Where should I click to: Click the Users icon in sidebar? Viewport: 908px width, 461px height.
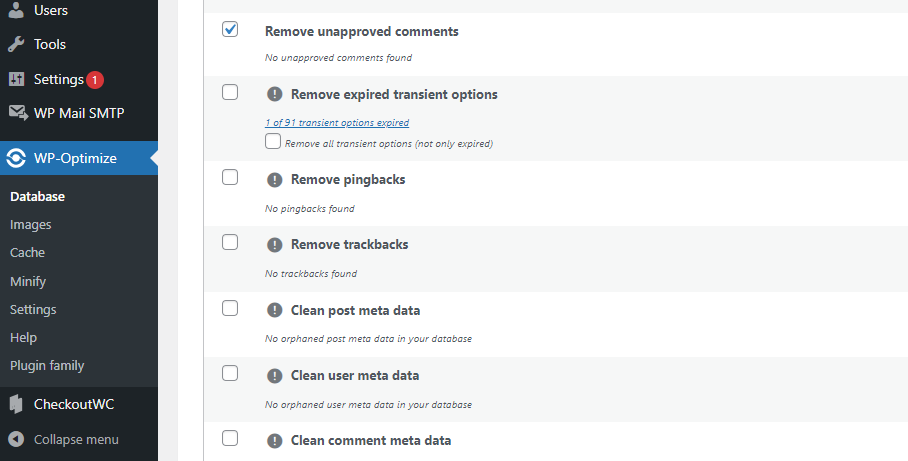pyautogui.click(x=16, y=10)
